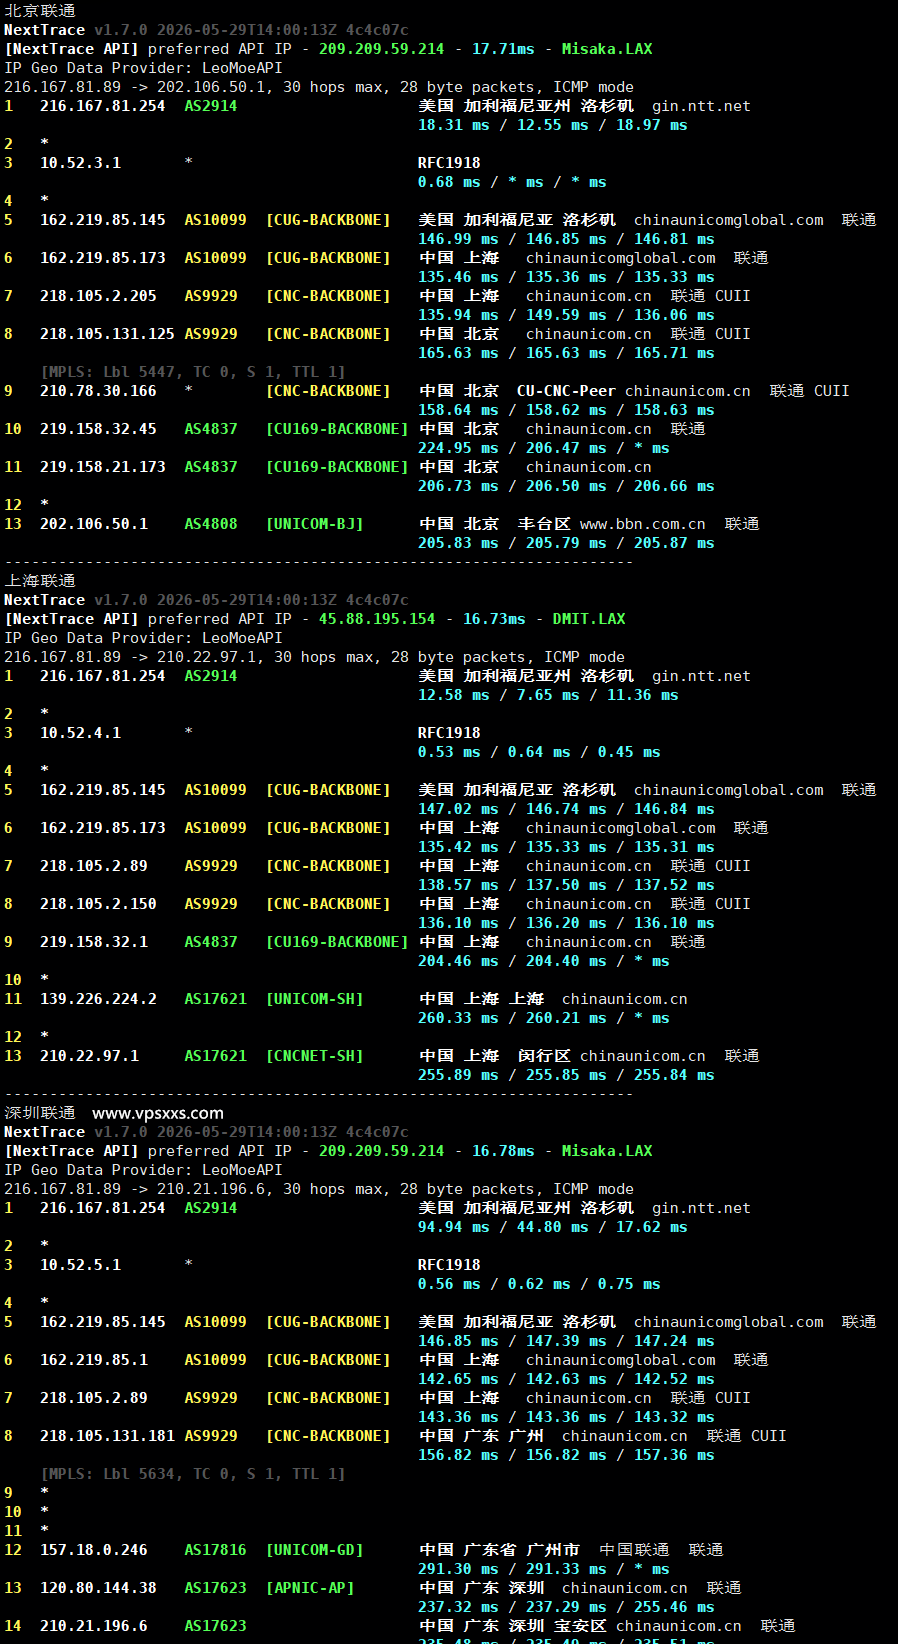Select the hop IP 10.52.4.1
The height and width of the screenshot is (1644, 898).
pos(80,733)
